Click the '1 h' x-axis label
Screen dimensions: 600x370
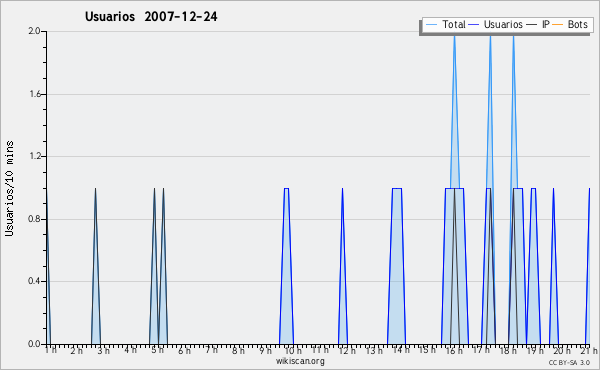pyautogui.click(x=51, y=350)
